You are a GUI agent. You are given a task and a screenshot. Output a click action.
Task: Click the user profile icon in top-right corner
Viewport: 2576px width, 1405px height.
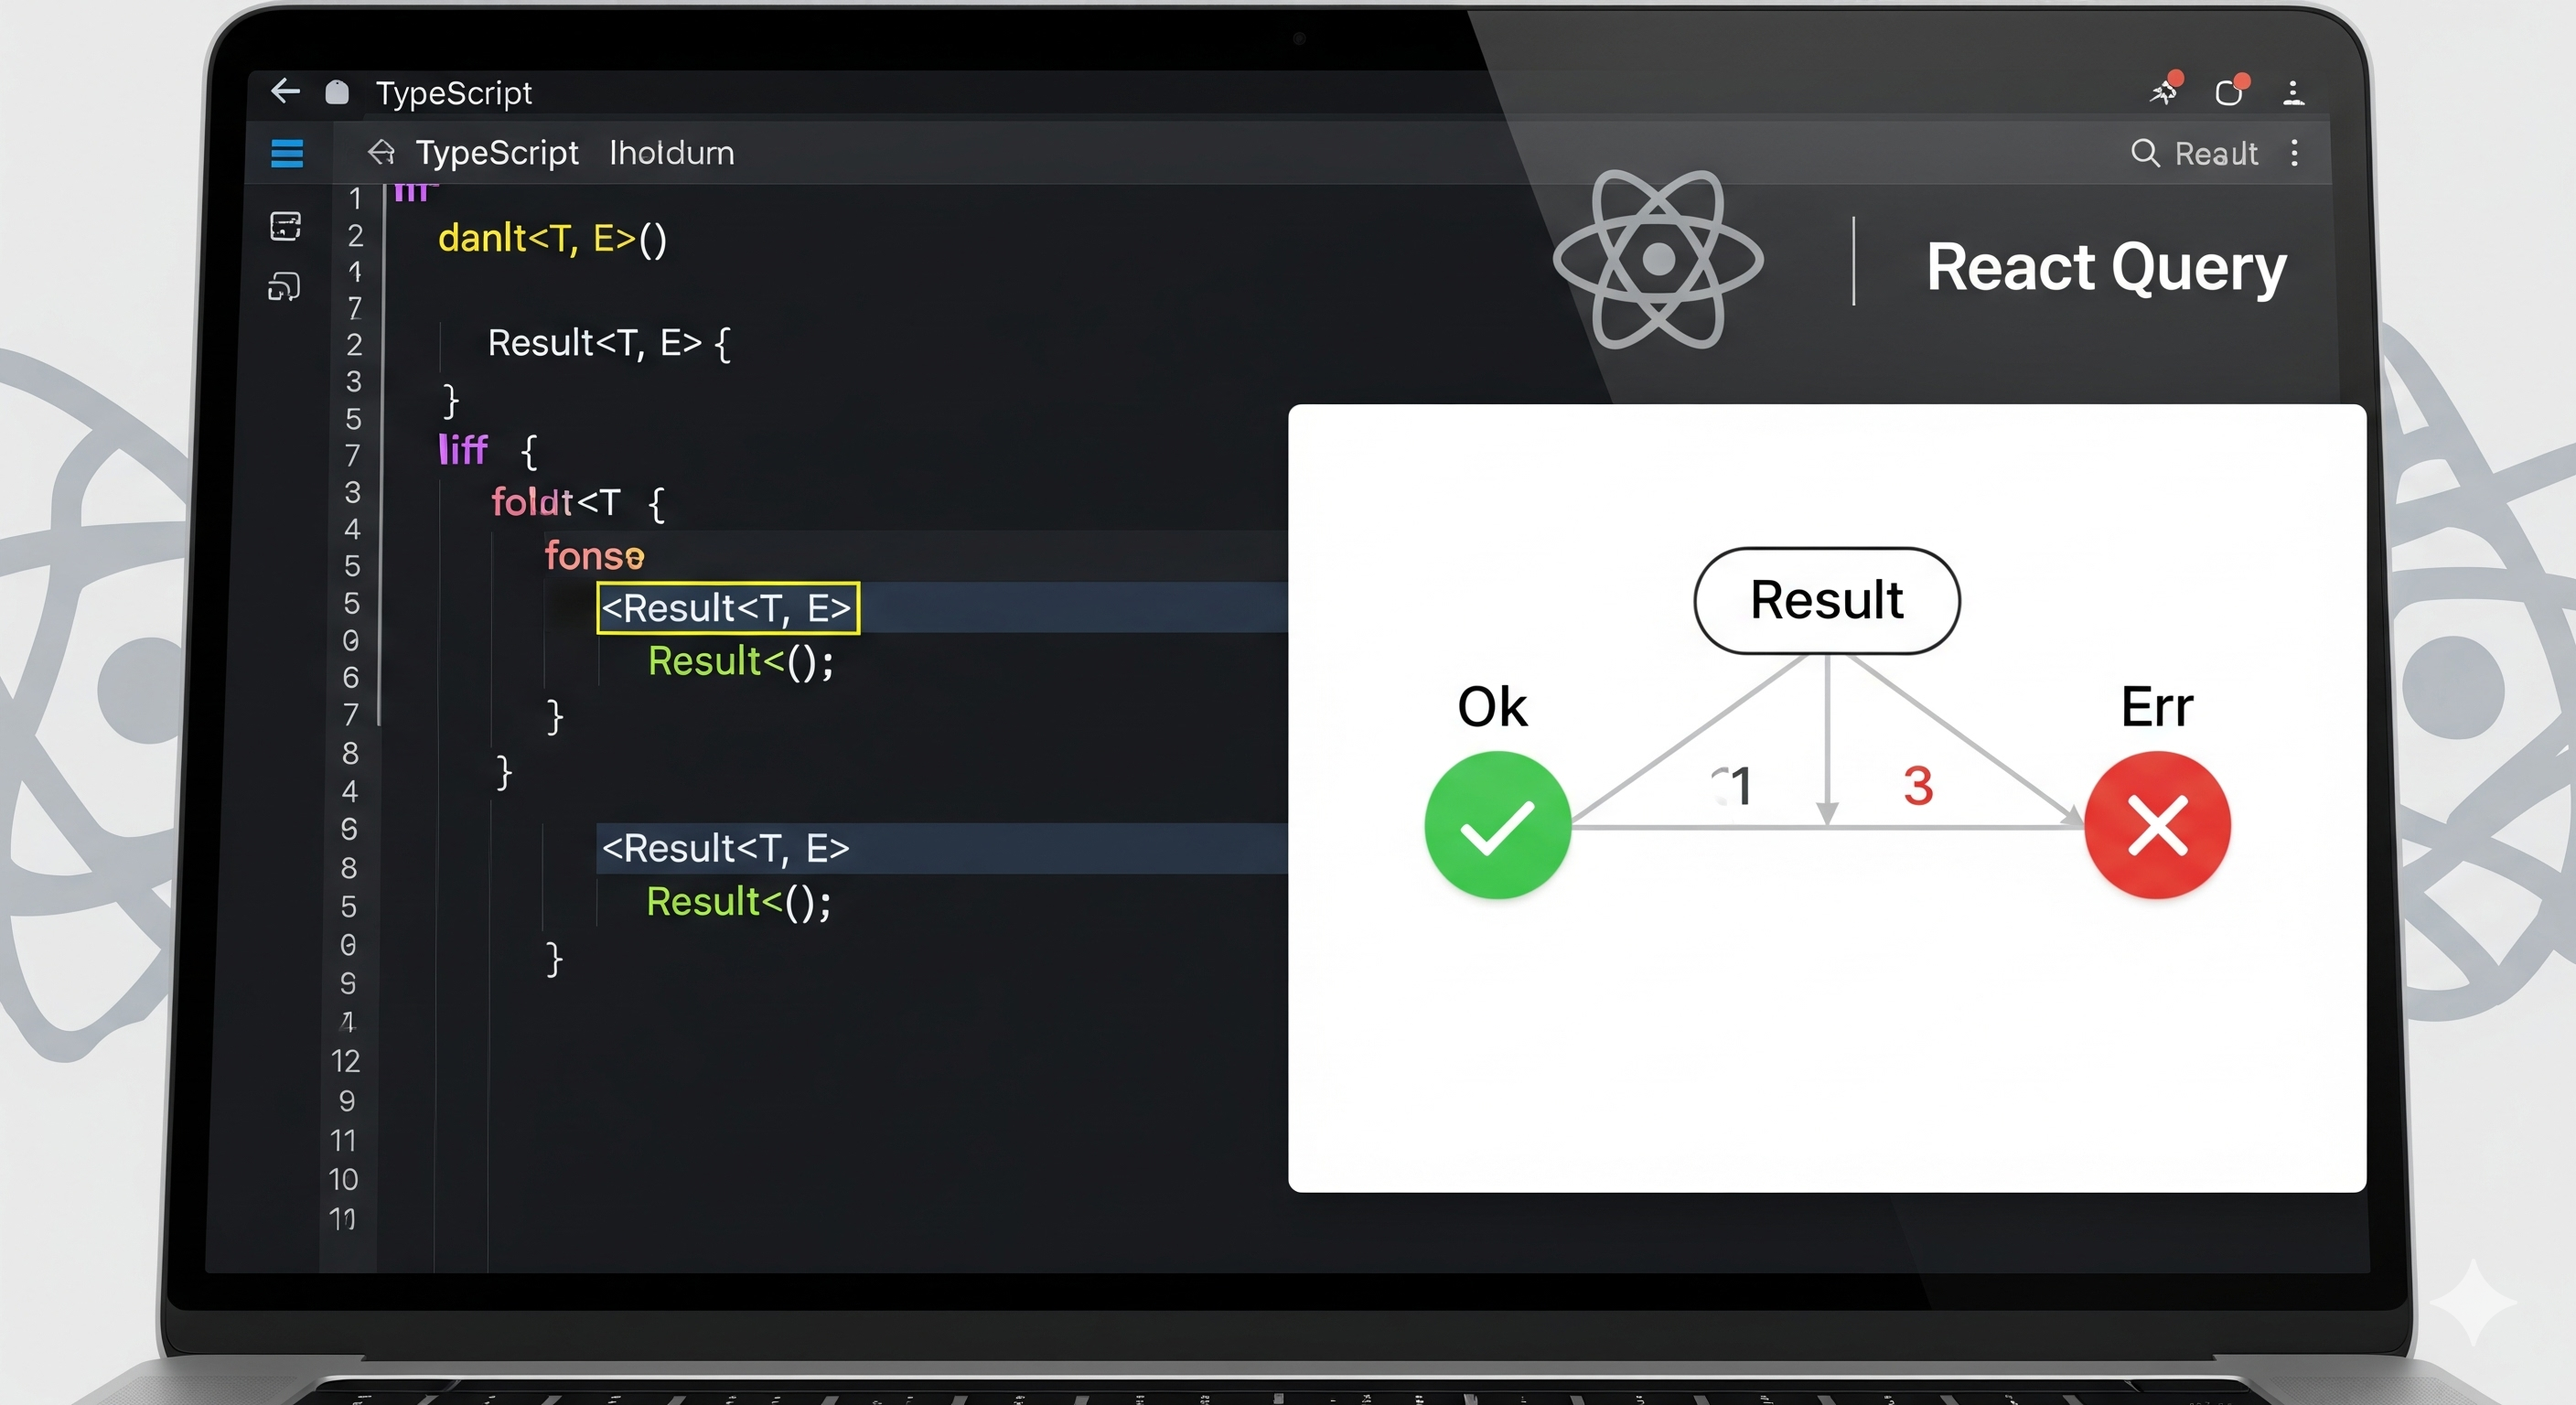2295,93
